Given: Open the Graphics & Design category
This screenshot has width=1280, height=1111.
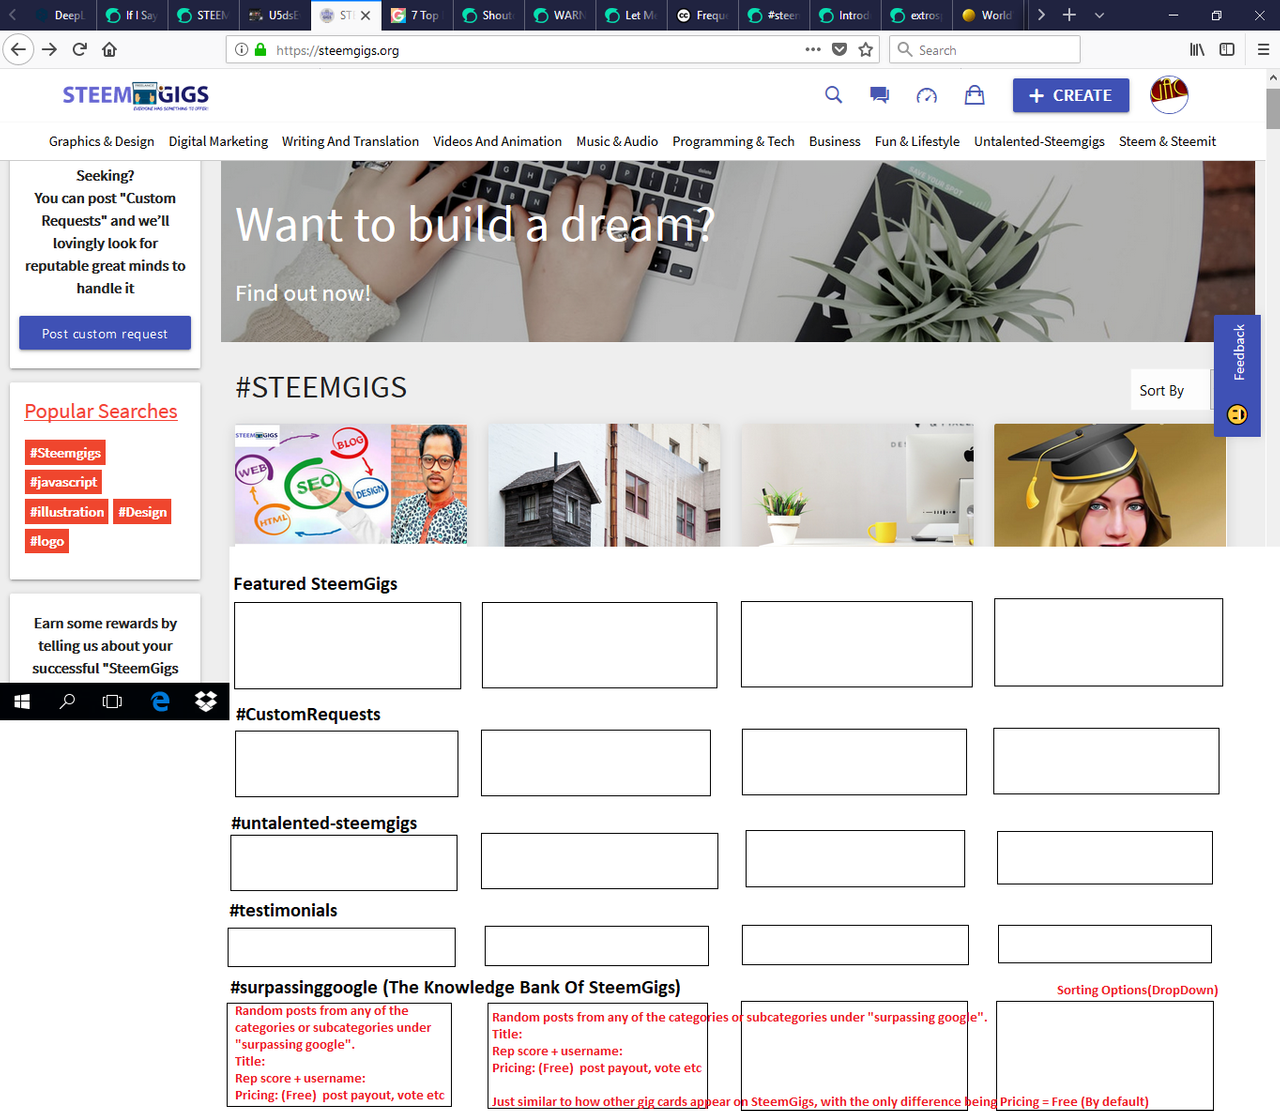Looking at the screenshot, I should tap(102, 141).
